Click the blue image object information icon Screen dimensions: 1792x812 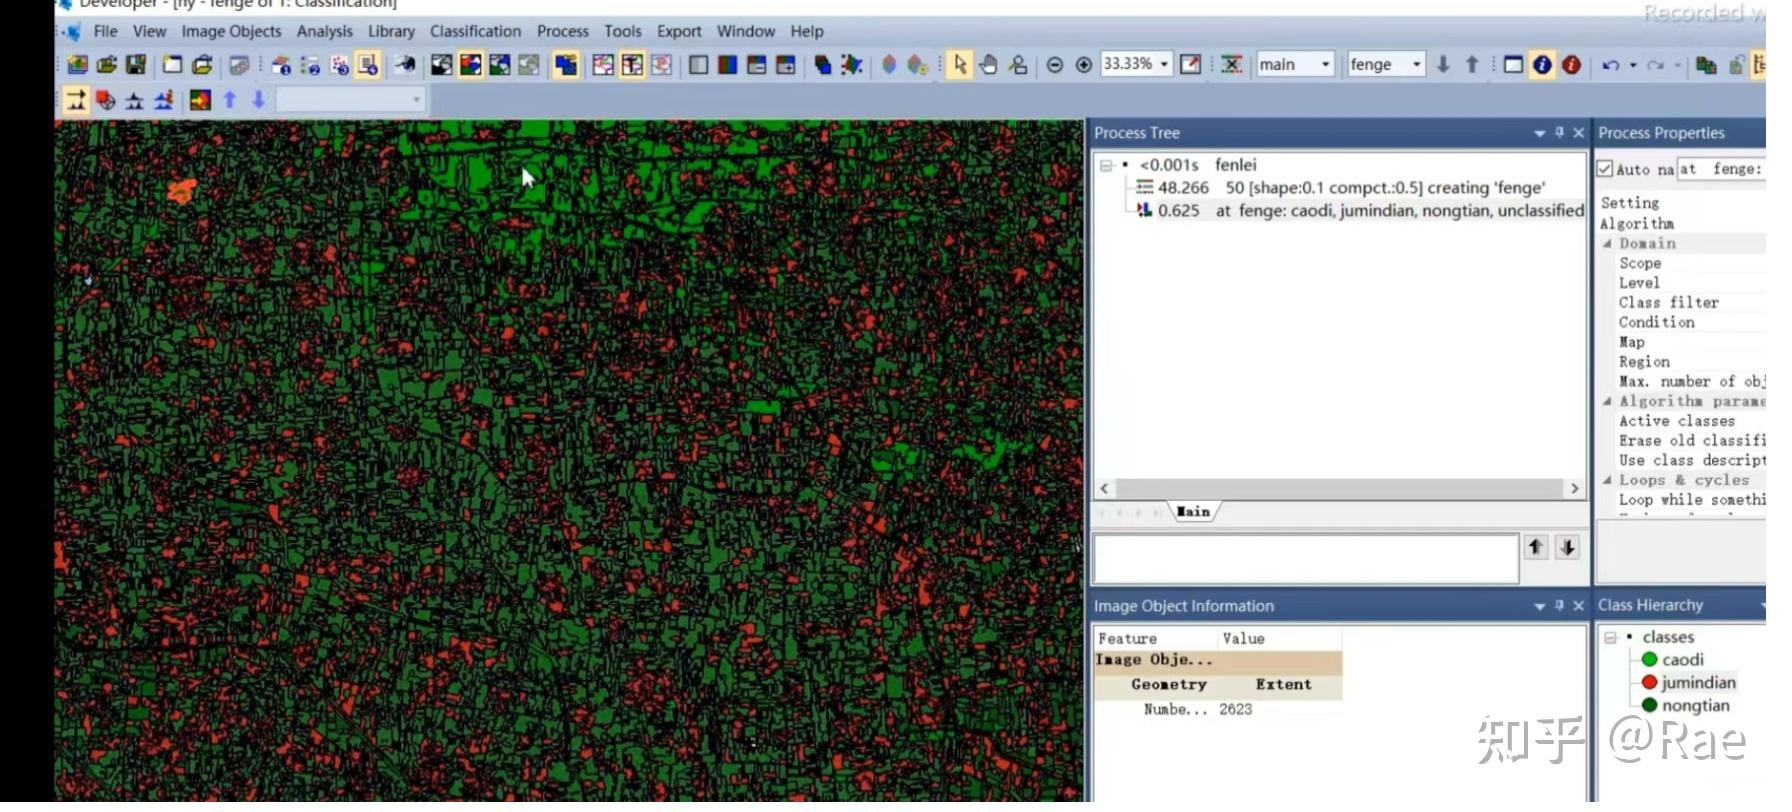tap(1542, 65)
